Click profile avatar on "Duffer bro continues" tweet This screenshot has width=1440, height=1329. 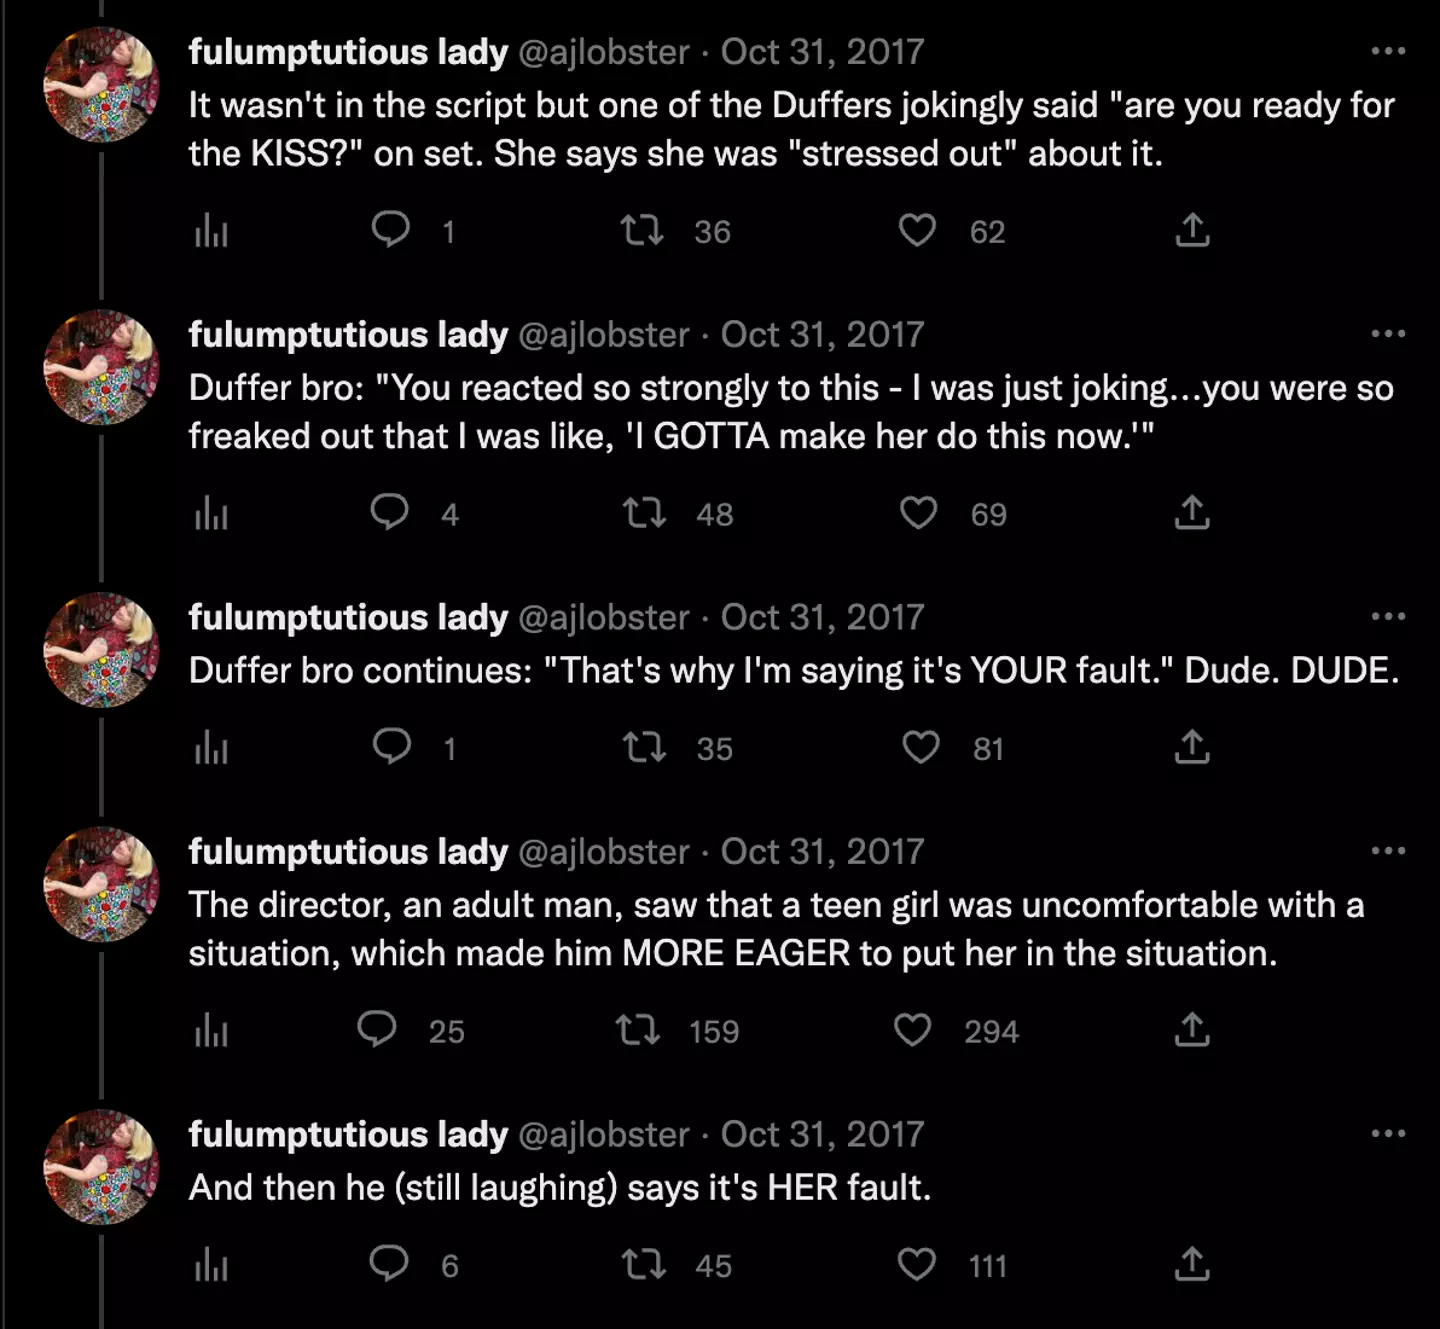click(x=101, y=650)
